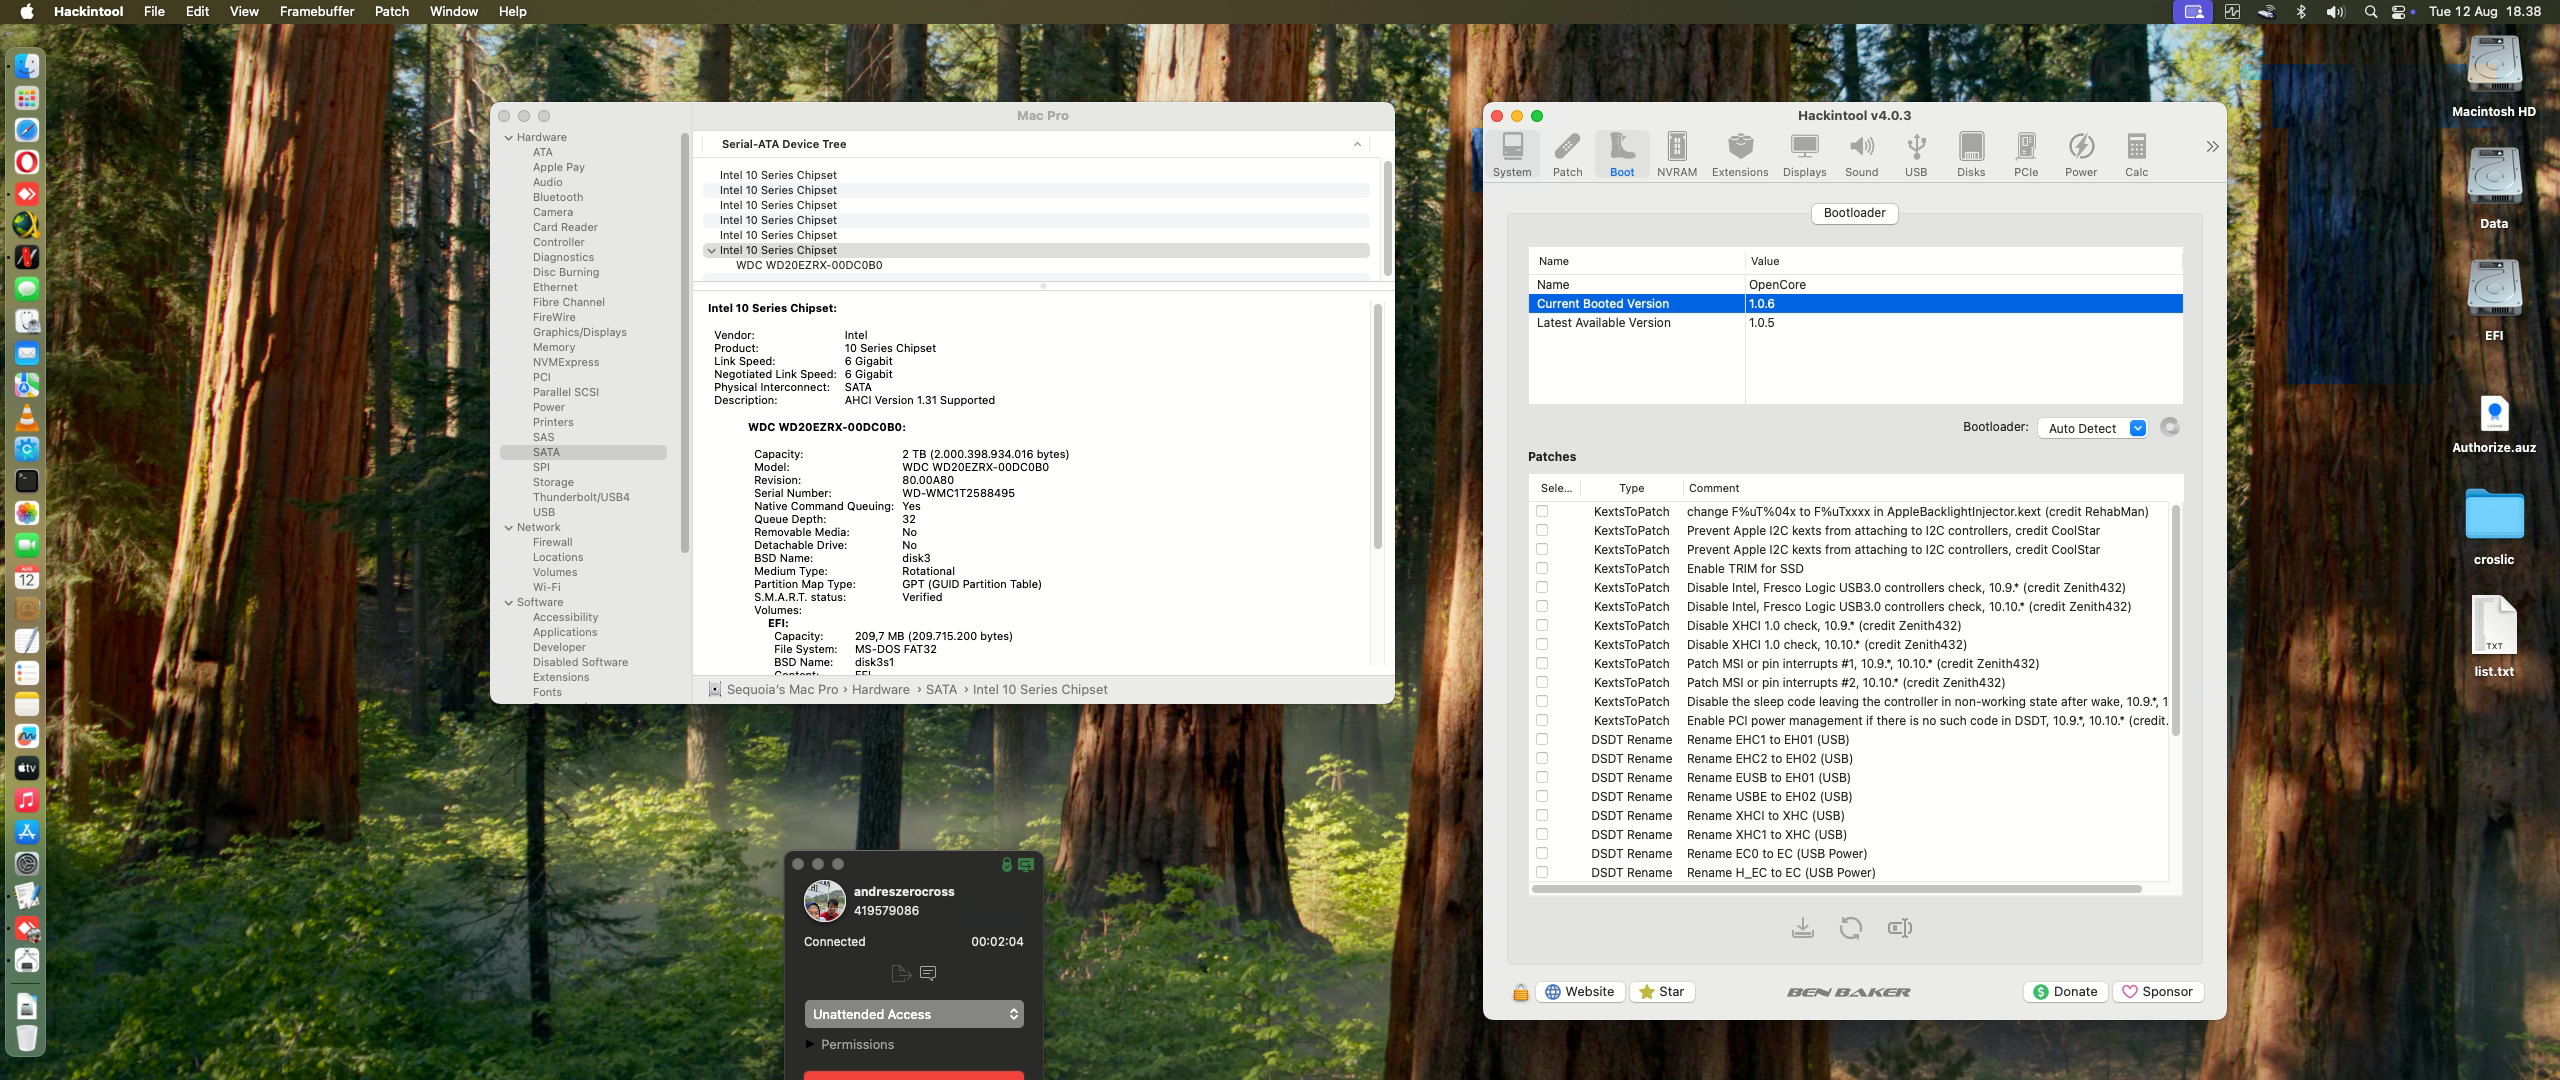Click the Sponsor button
This screenshot has height=1080, width=2560.
point(2157,992)
